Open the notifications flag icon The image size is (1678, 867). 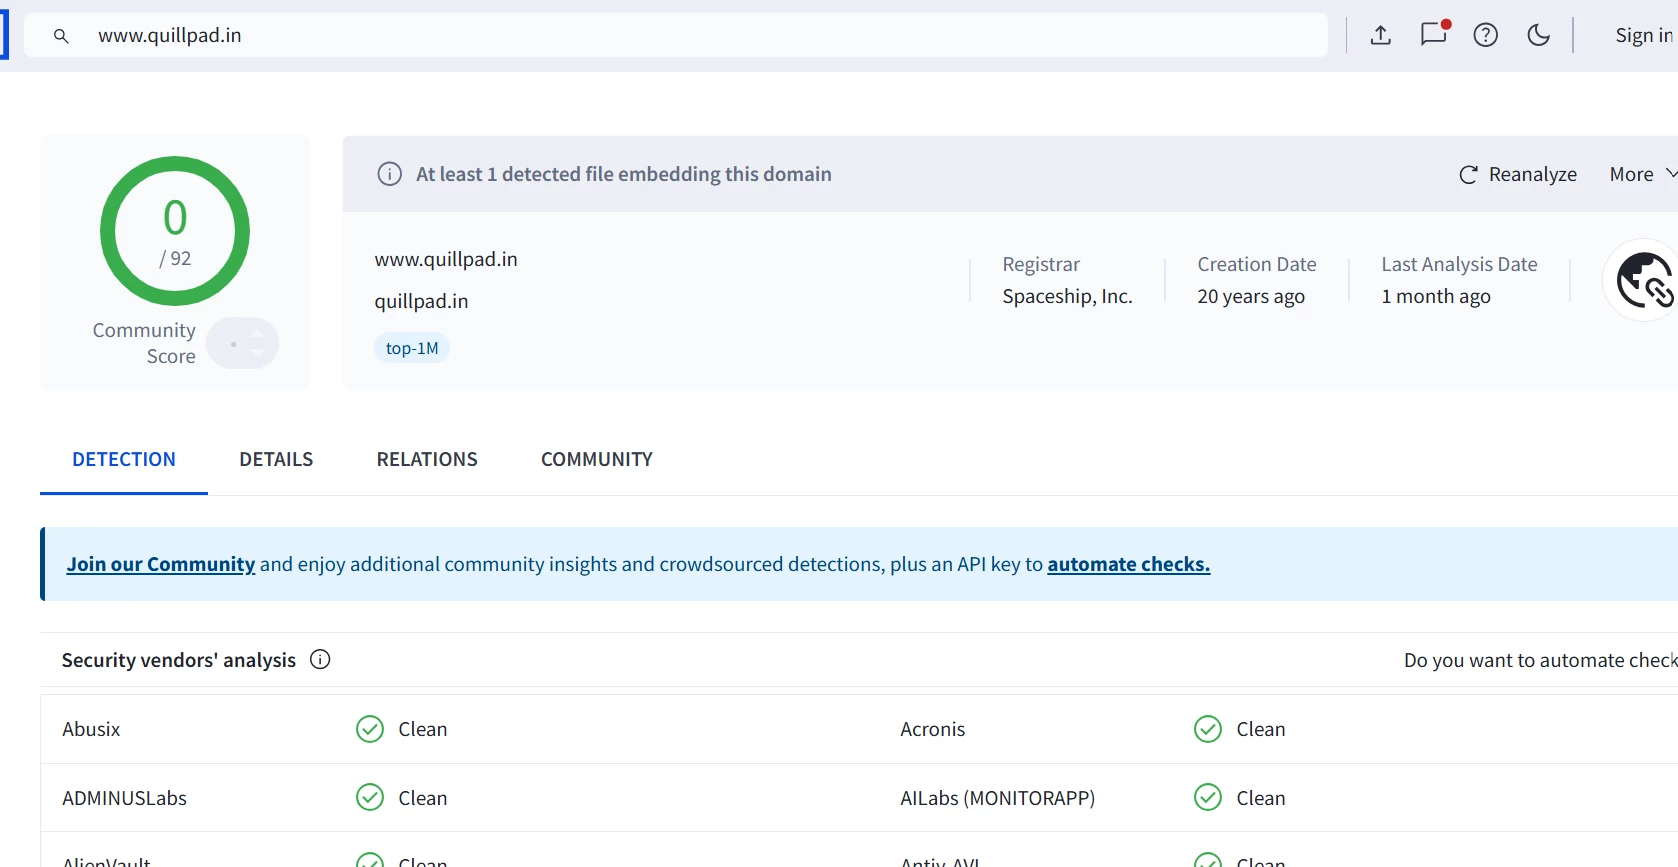pos(1434,34)
